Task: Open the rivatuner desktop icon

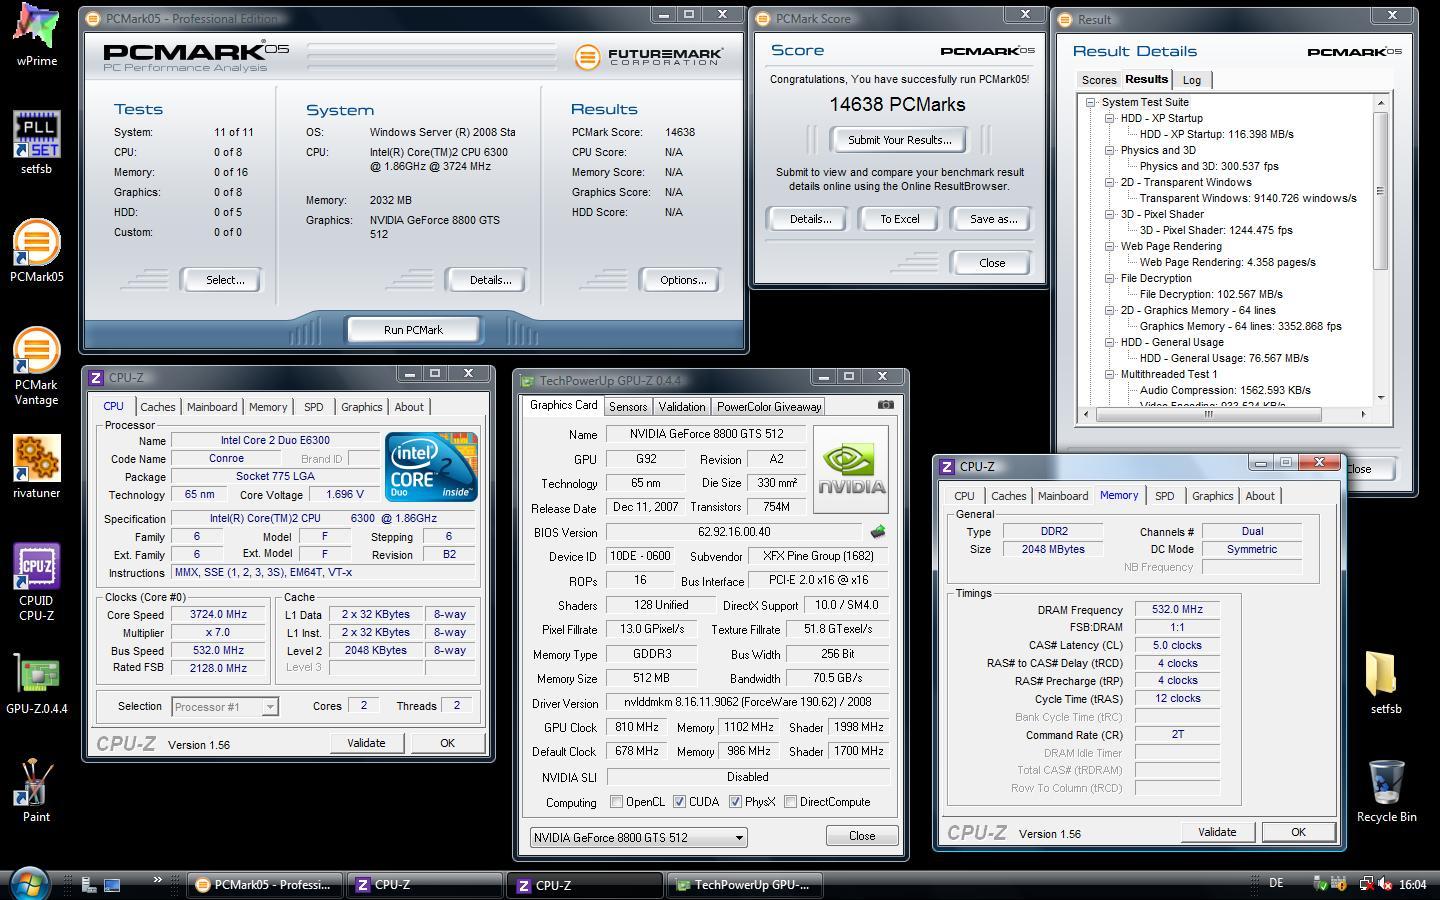Action: pyautogui.click(x=36, y=466)
